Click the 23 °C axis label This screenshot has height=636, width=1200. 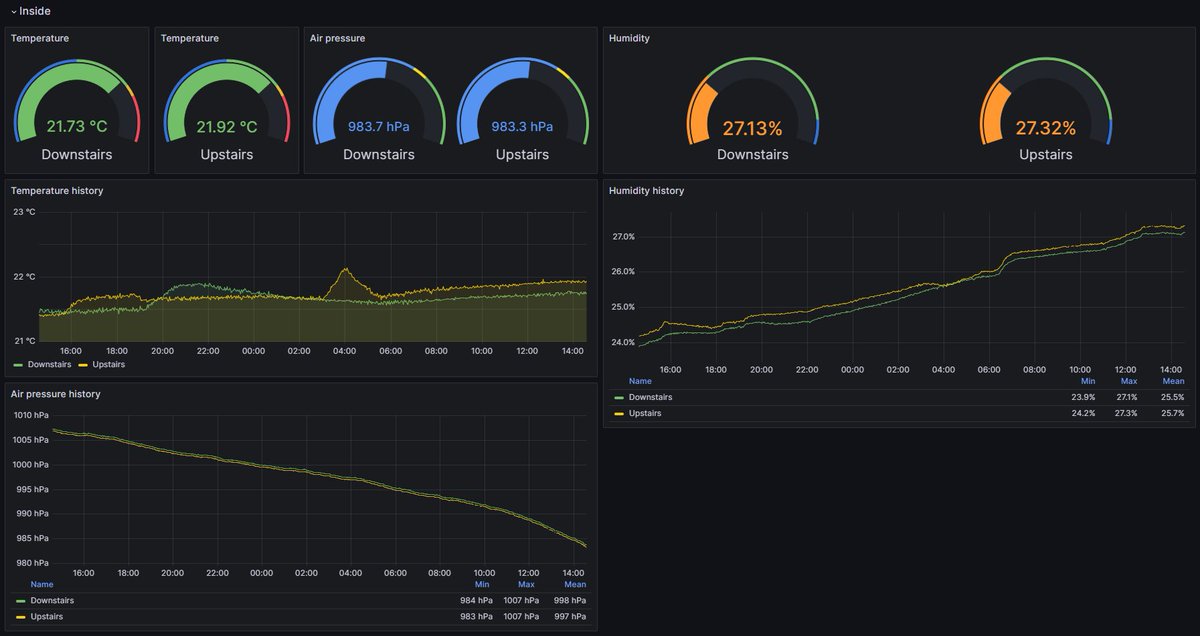point(23,212)
